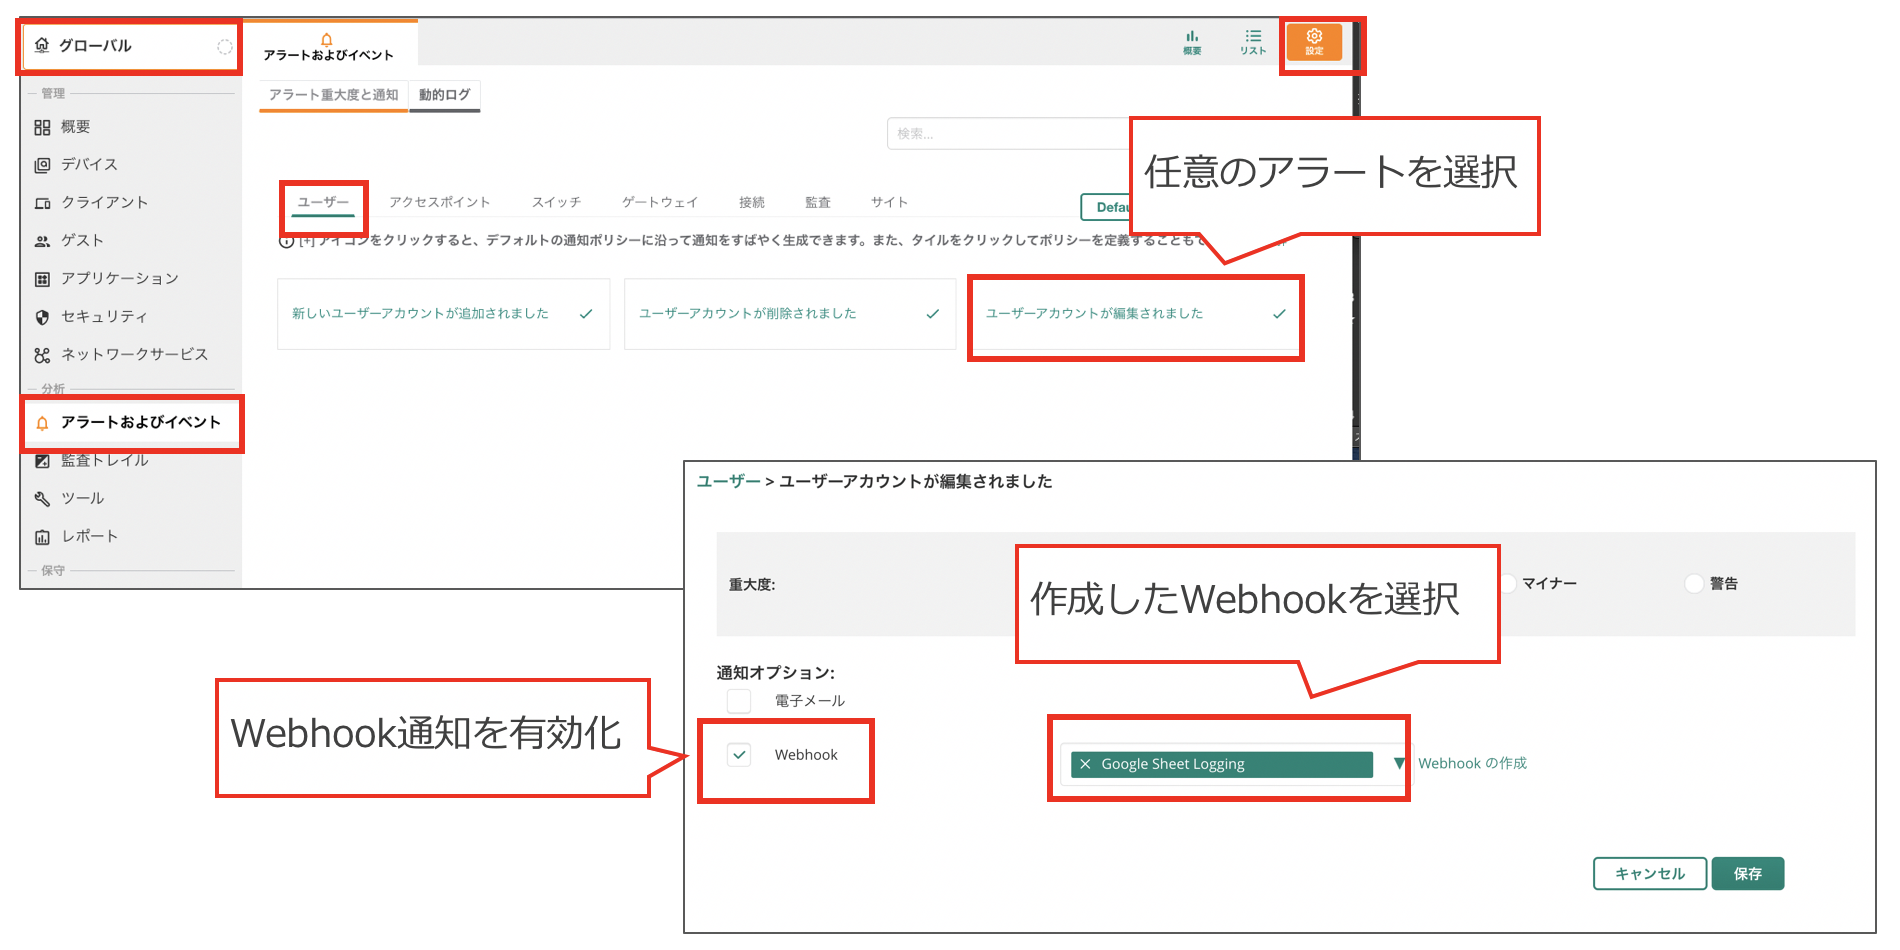Open the レポート reports icon
This screenshot has width=1900, height=950.
click(x=42, y=537)
